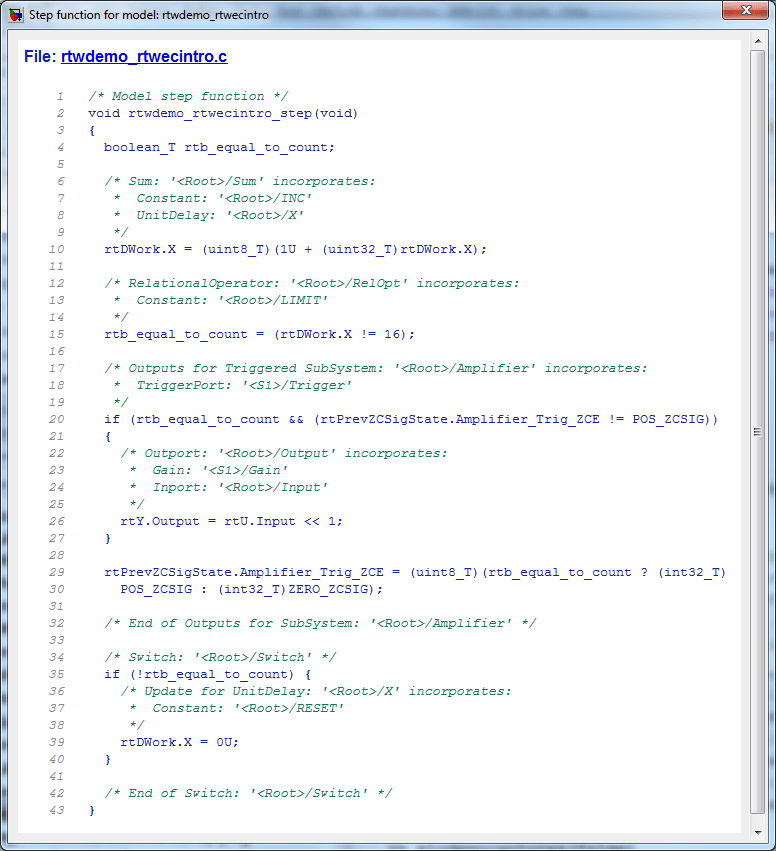Click the 'if (rtb_equal_to_count &&' condition line
The height and width of the screenshot is (851, 776).
tap(411, 420)
